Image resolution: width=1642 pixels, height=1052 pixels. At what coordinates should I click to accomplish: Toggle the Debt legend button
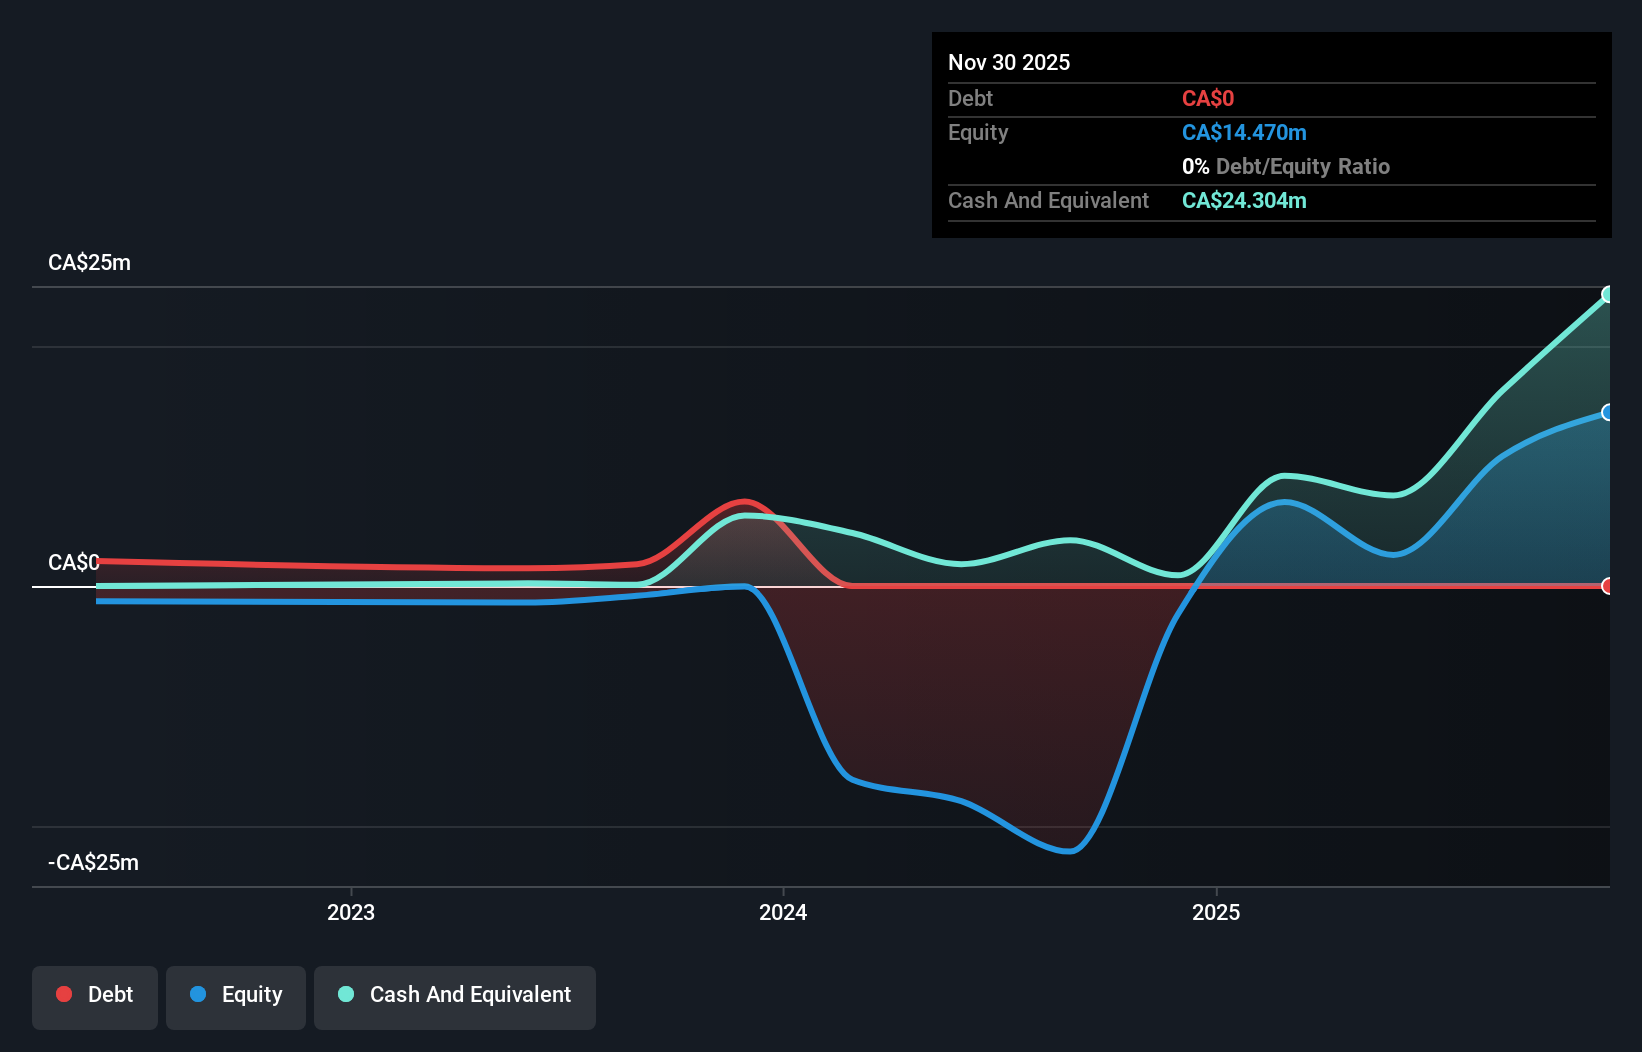[x=95, y=997]
